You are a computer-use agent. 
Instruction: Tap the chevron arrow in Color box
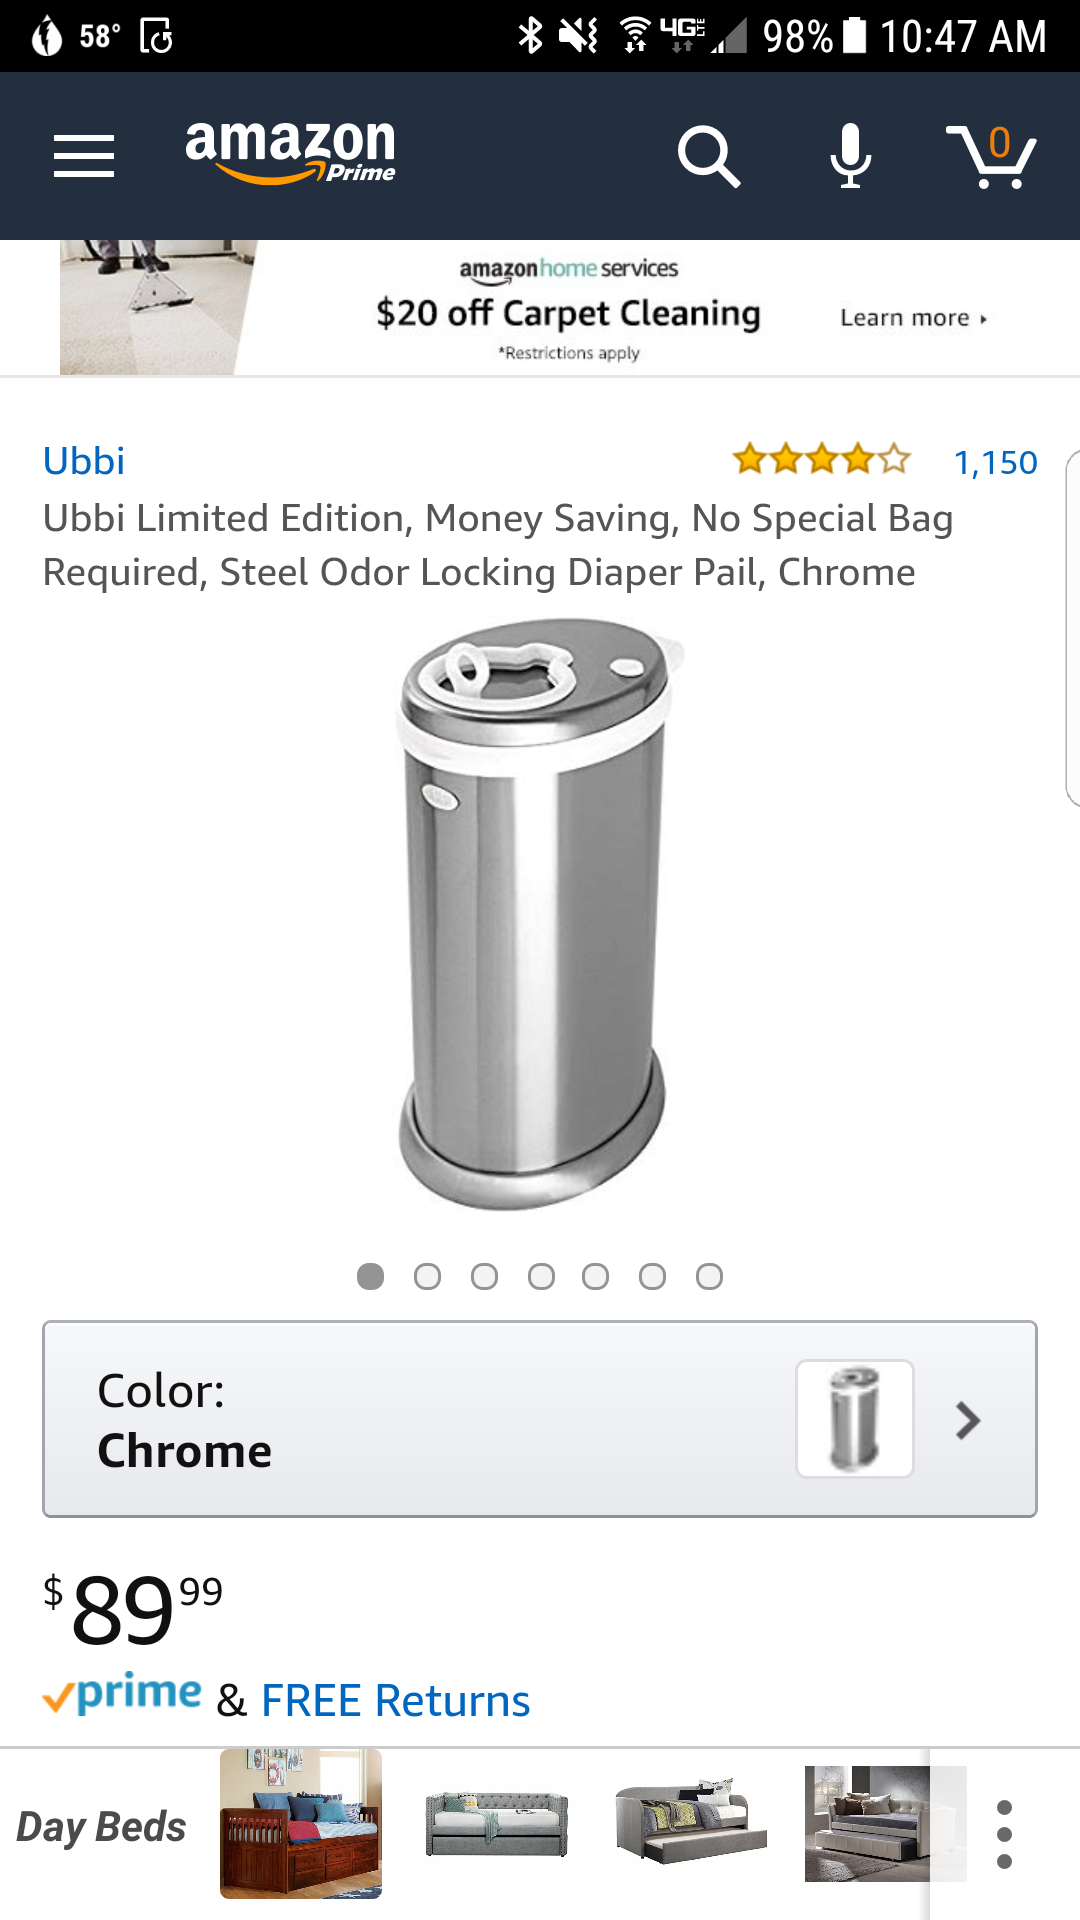(967, 1420)
